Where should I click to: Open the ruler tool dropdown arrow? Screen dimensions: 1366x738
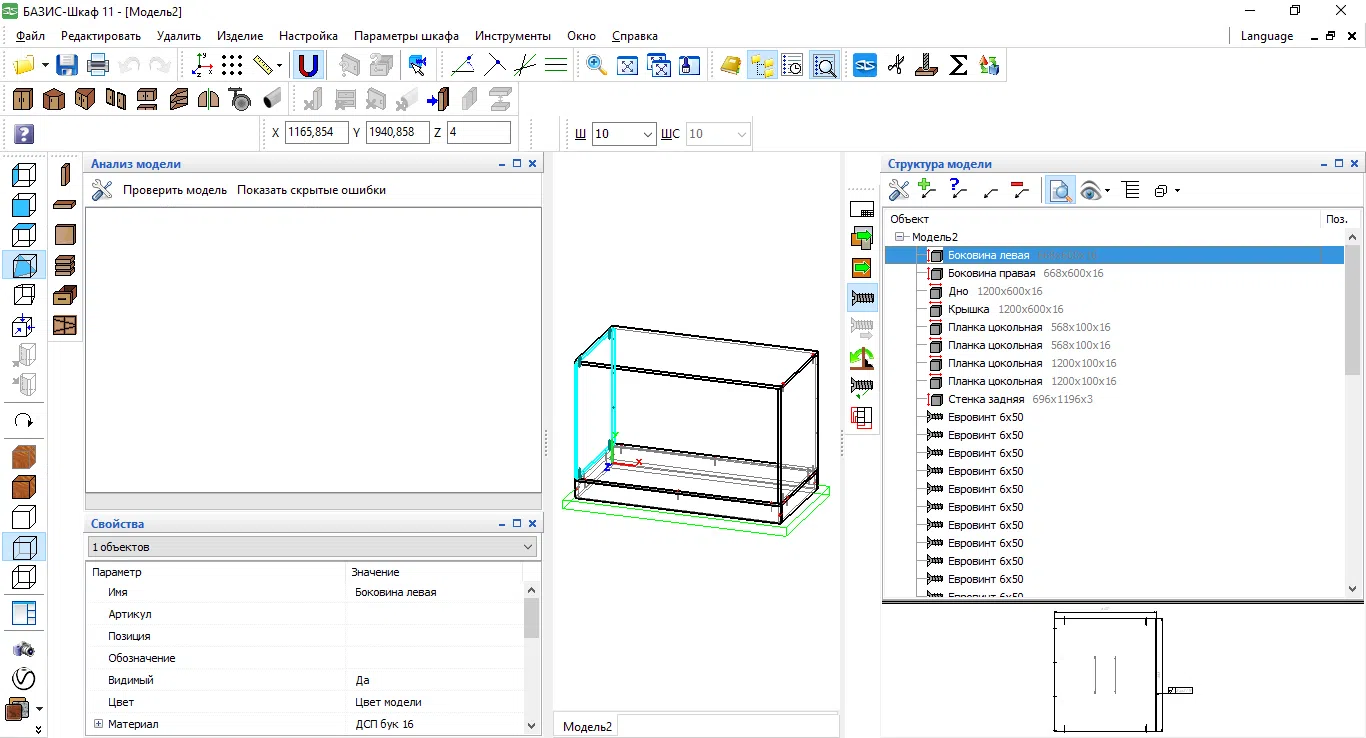click(x=279, y=66)
